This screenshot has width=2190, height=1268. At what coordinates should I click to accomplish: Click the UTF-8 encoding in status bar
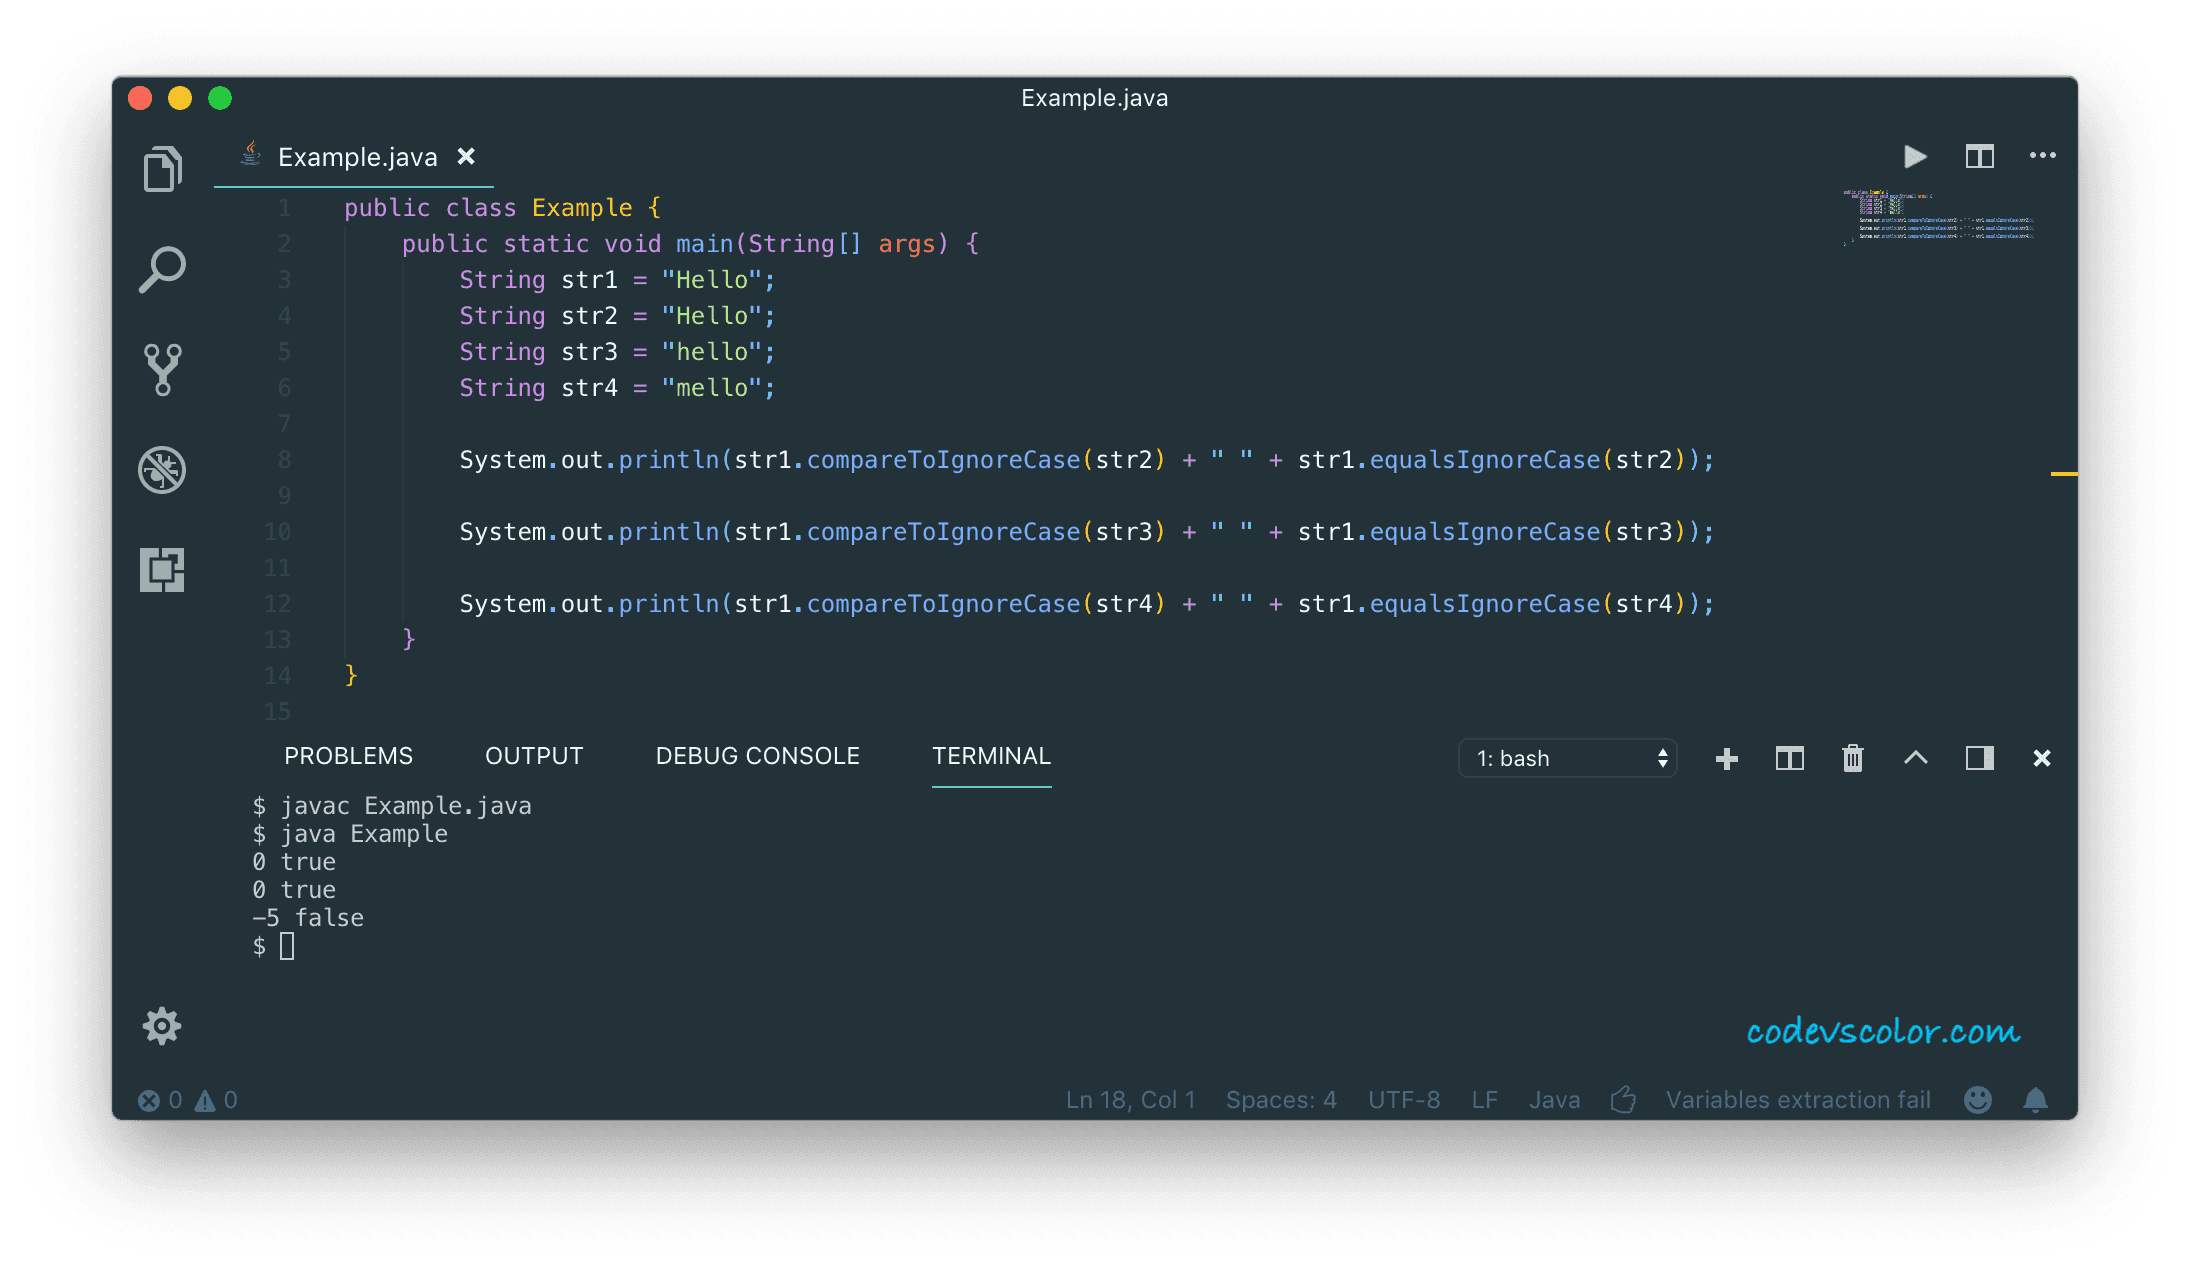coord(1404,1100)
